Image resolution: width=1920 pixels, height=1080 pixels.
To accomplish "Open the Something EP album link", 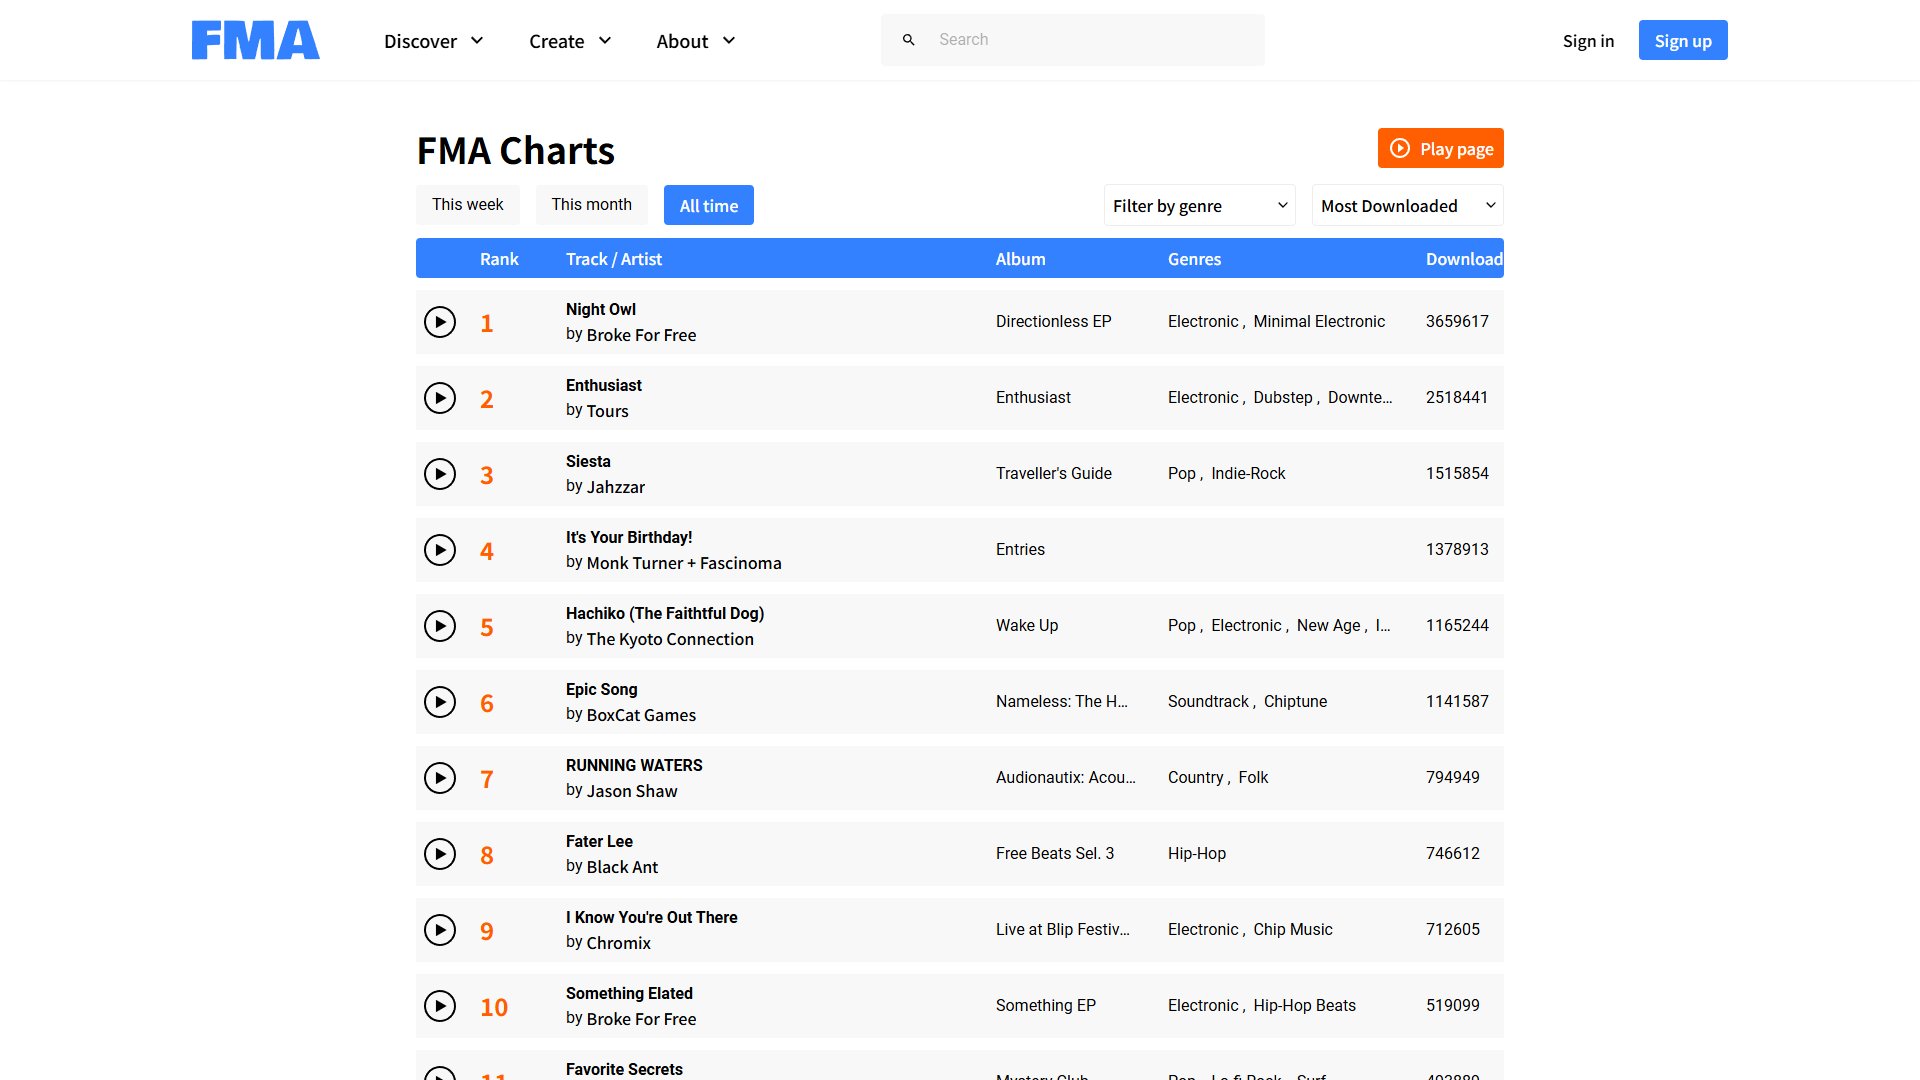I will click(x=1046, y=1006).
